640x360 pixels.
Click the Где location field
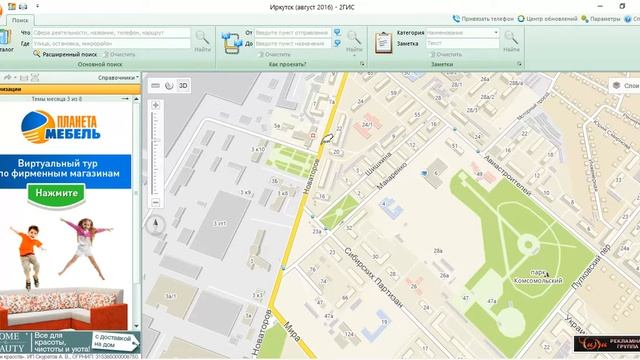point(111,43)
